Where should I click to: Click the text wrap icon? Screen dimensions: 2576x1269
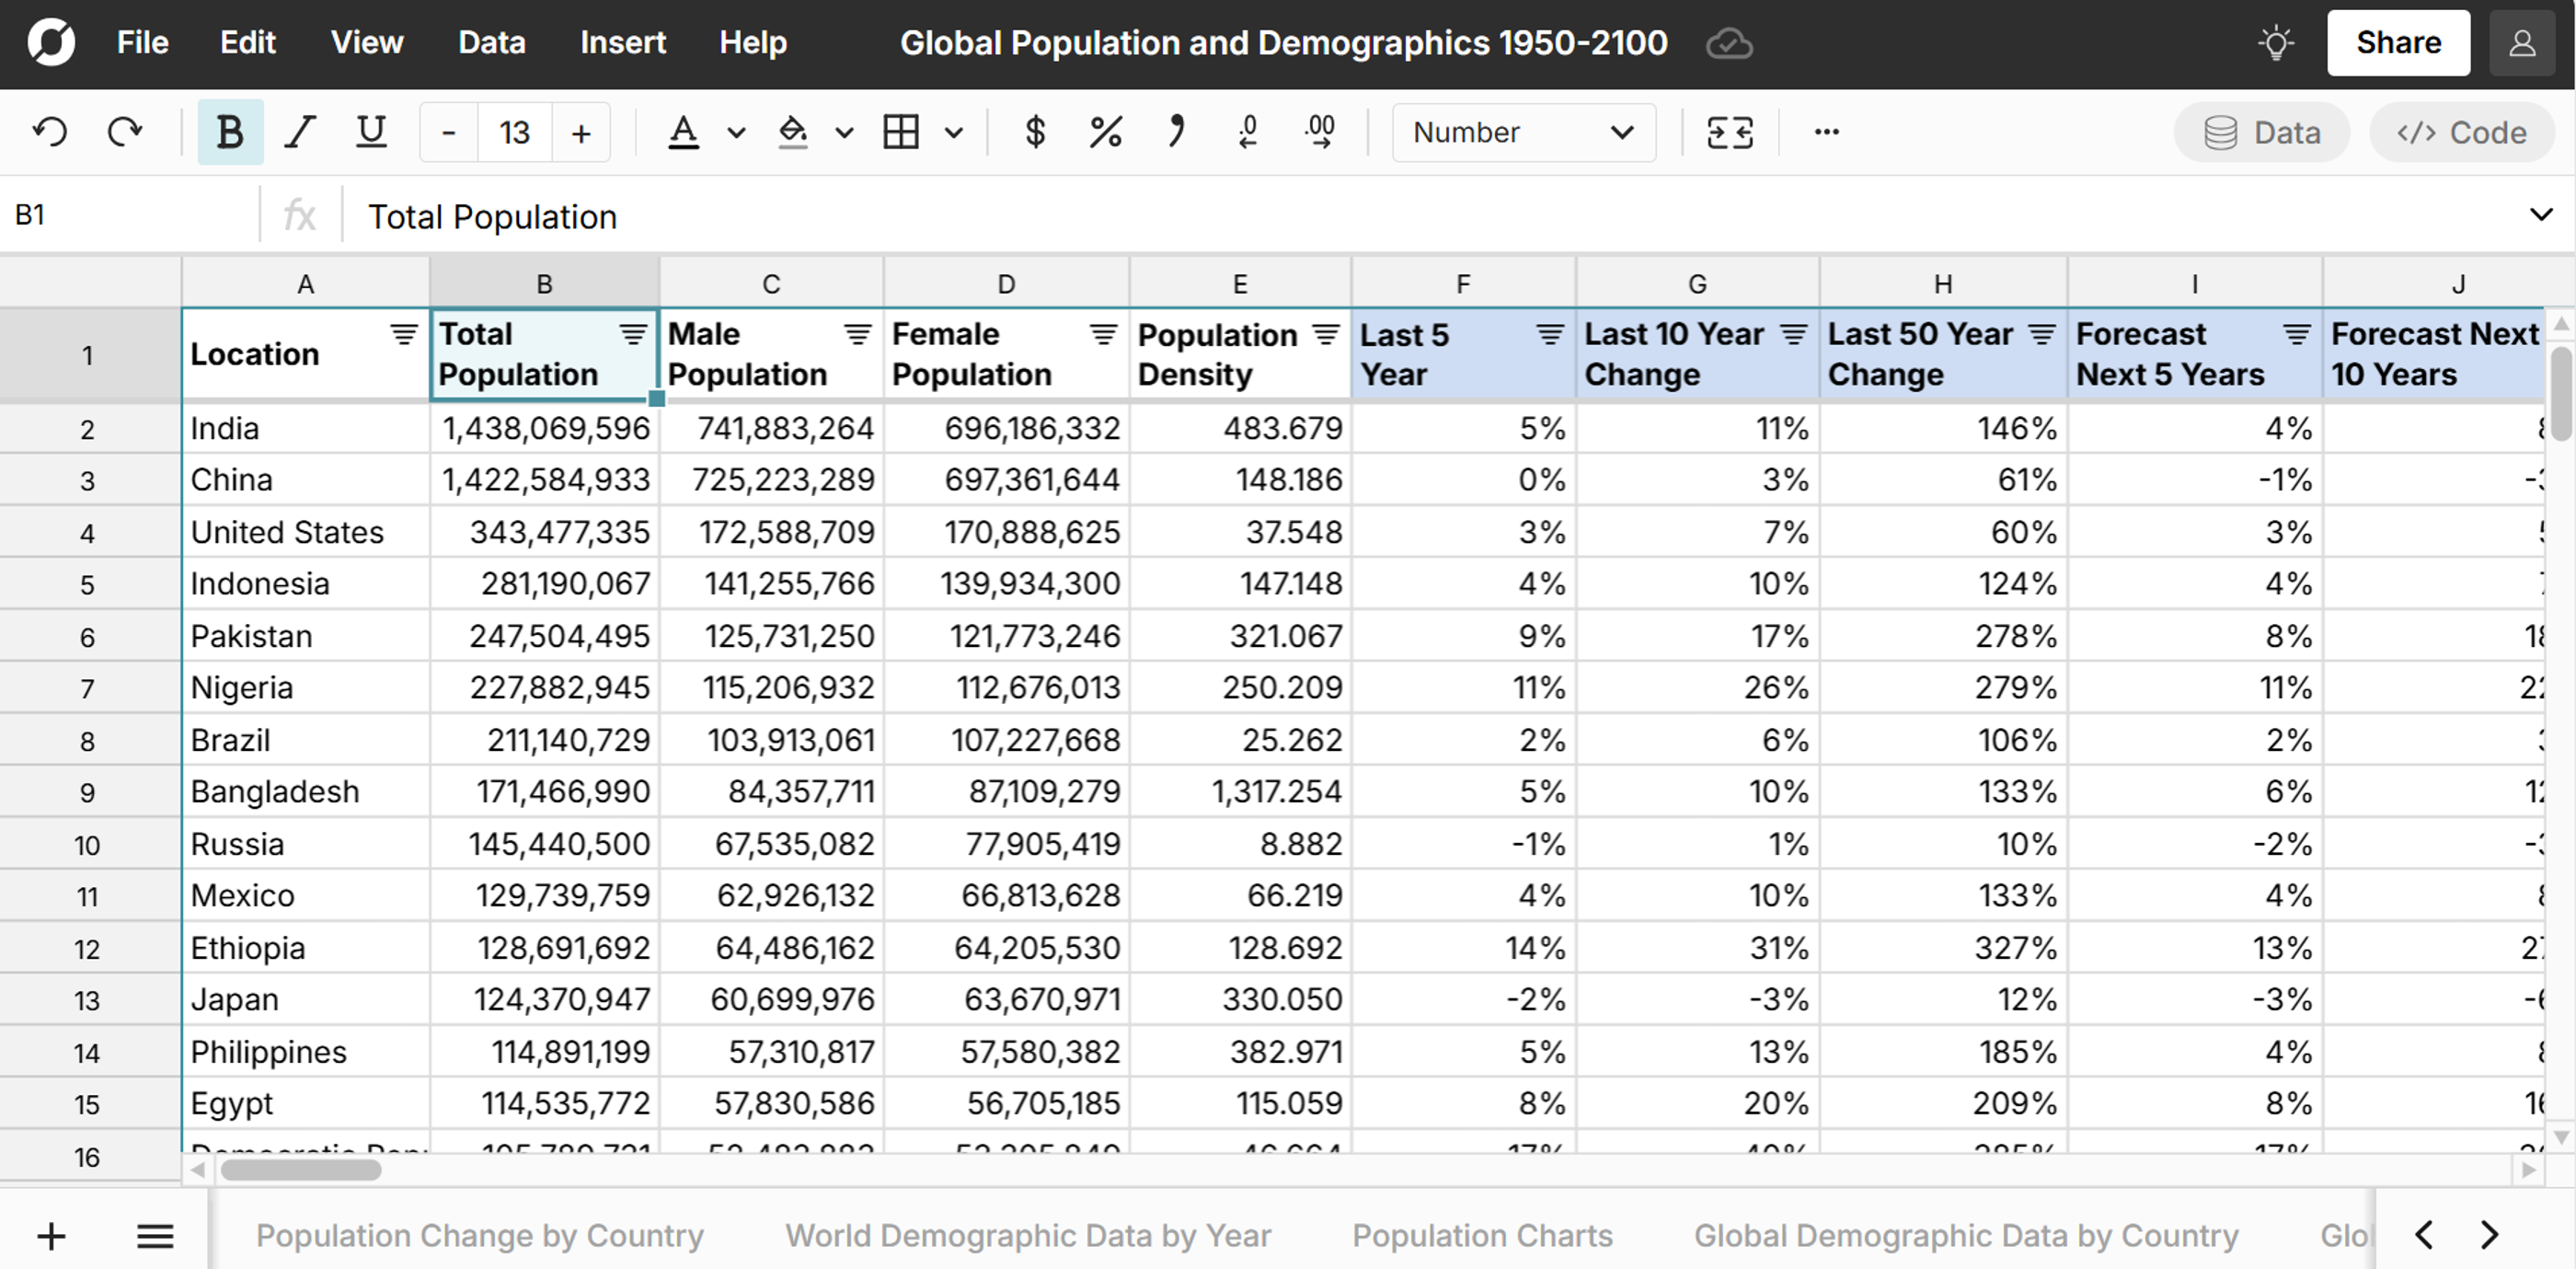coord(1730,132)
